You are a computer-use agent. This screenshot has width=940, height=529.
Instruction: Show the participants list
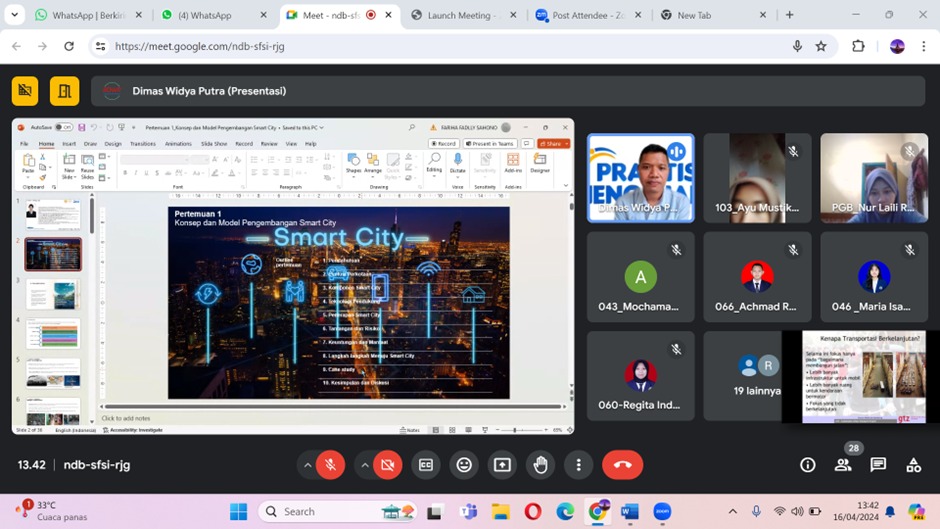(843, 465)
